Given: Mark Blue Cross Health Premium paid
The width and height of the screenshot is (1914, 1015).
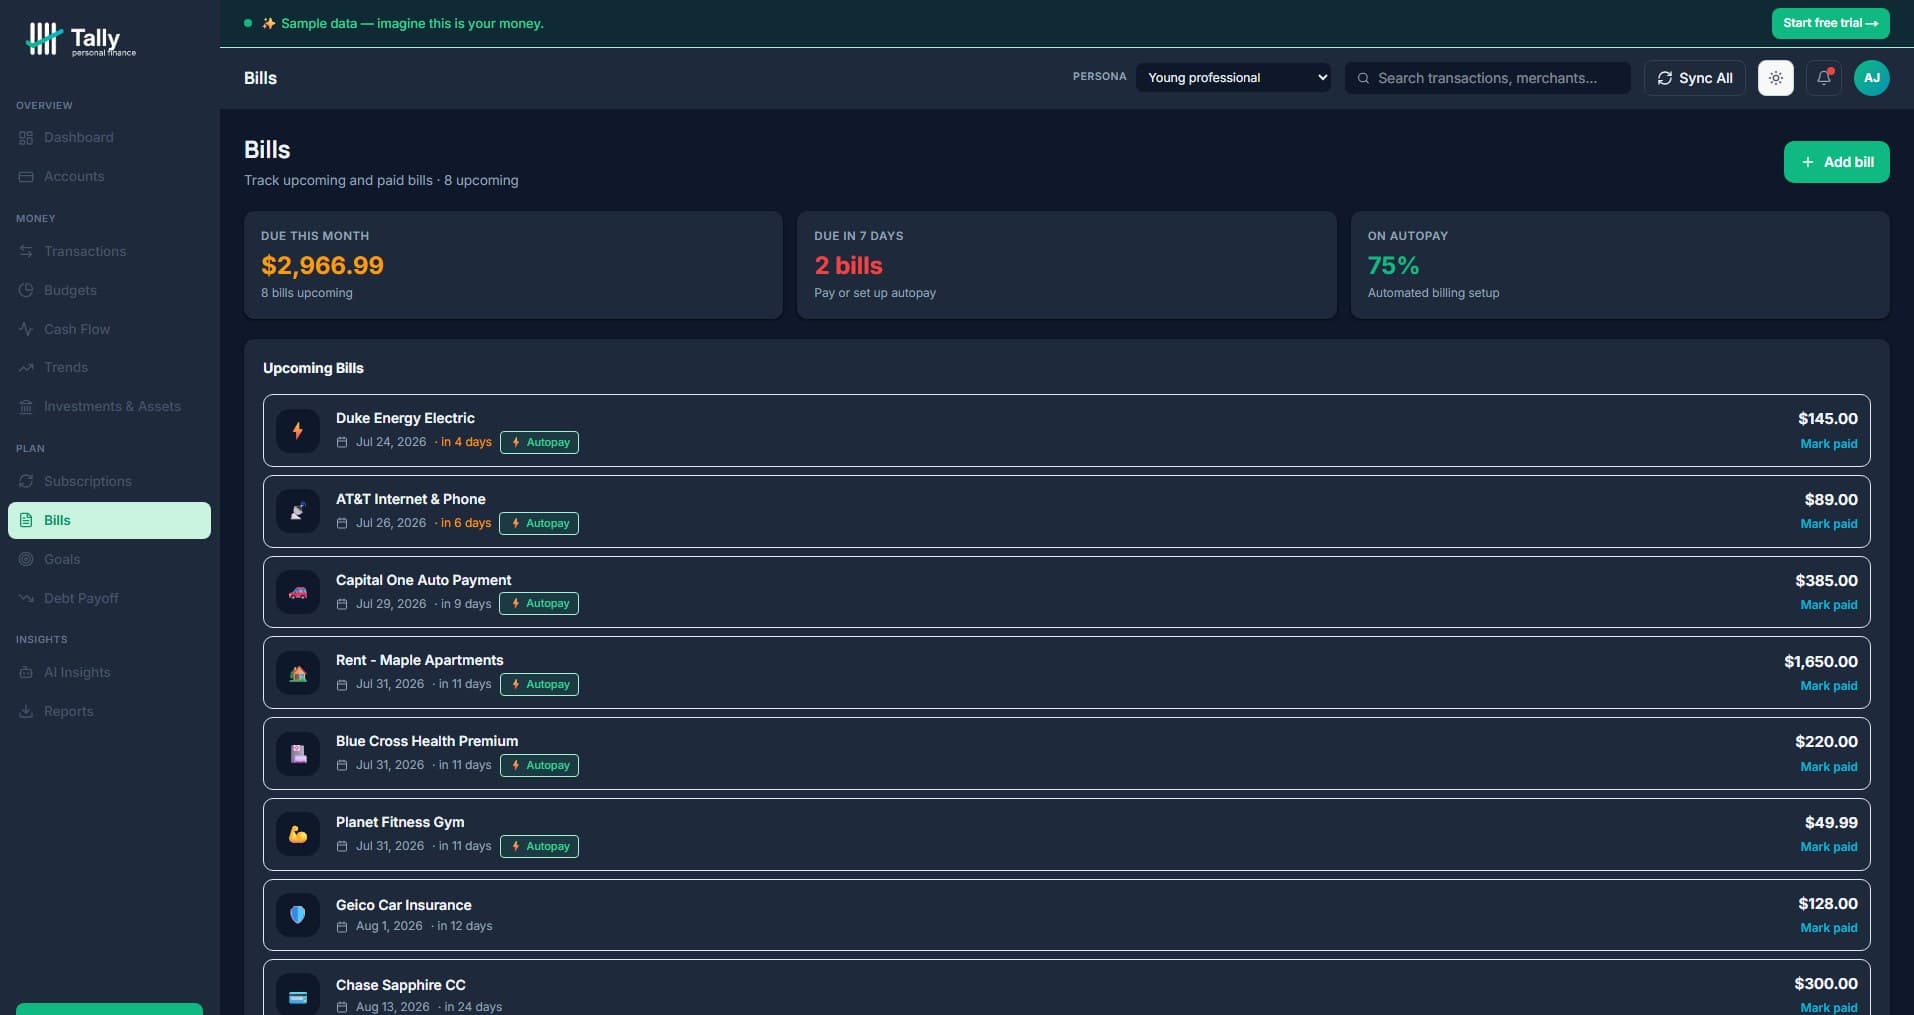Looking at the screenshot, I should pos(1828,767).
